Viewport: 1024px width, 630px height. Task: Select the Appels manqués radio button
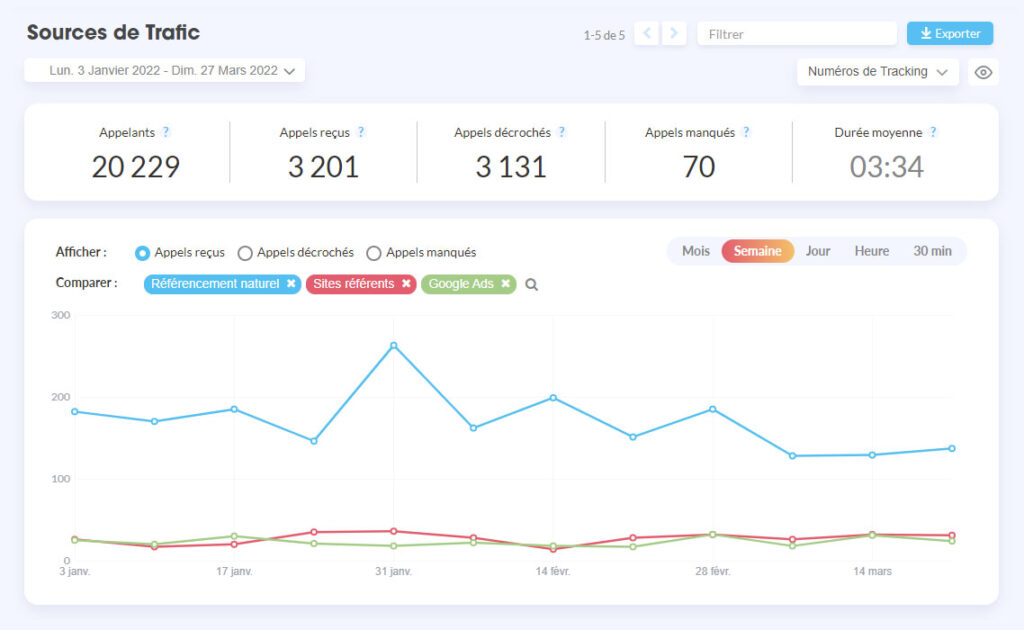tap(374, 253)
